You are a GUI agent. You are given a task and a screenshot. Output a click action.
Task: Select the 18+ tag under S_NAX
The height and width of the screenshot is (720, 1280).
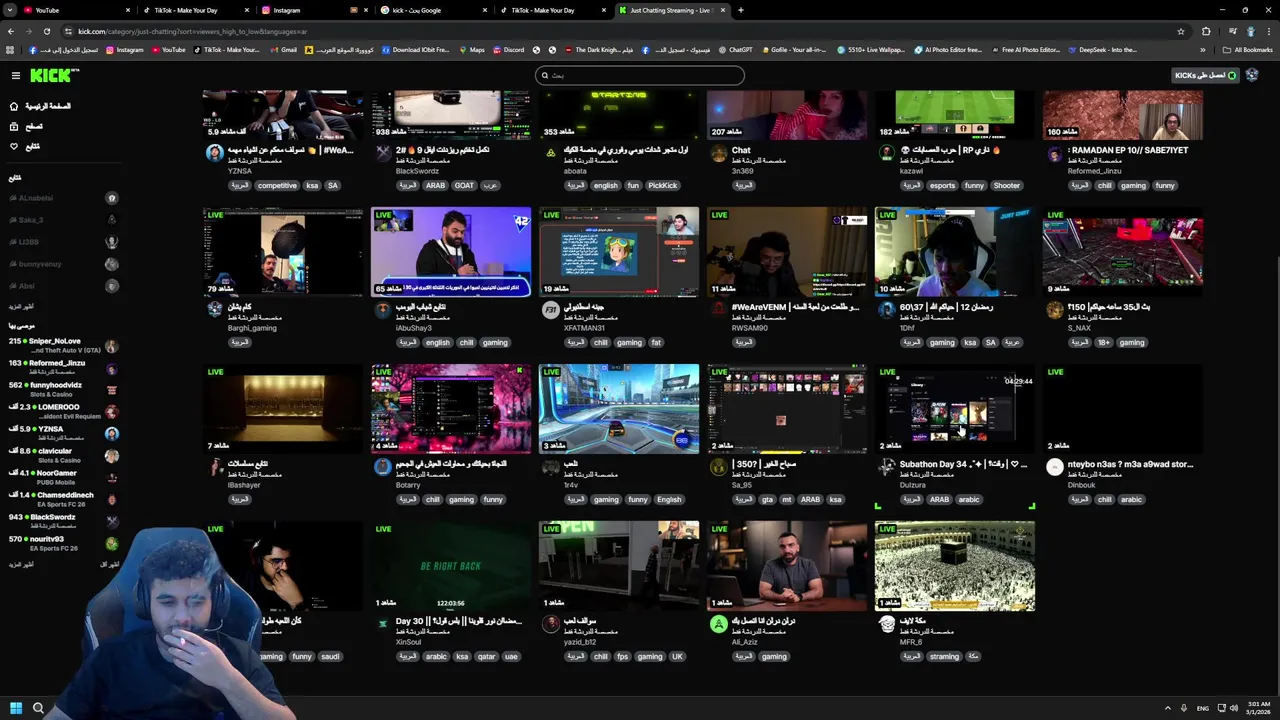(x=1103, y=343)
